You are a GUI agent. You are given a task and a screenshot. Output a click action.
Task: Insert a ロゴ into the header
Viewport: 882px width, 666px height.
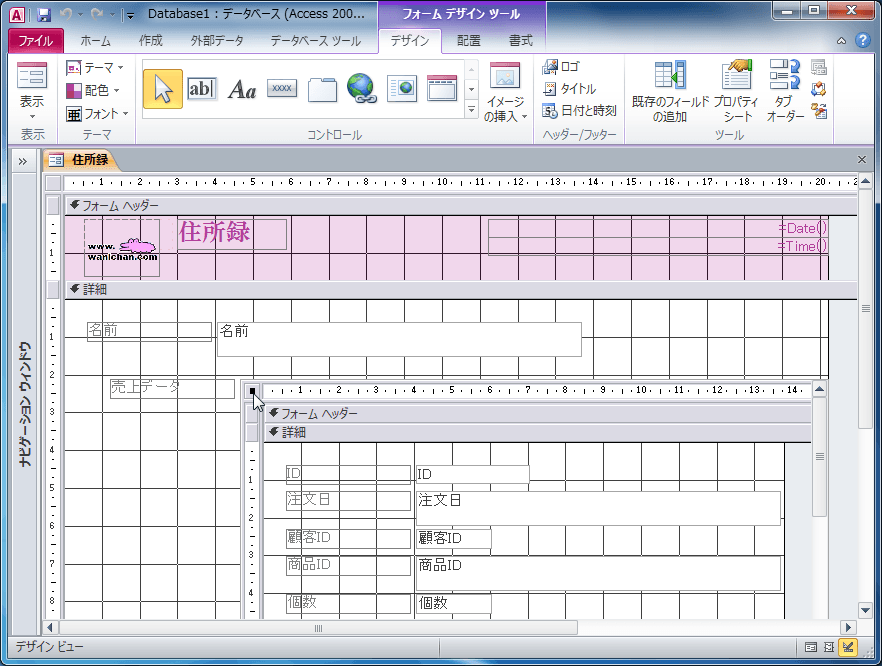click(561, 66)
